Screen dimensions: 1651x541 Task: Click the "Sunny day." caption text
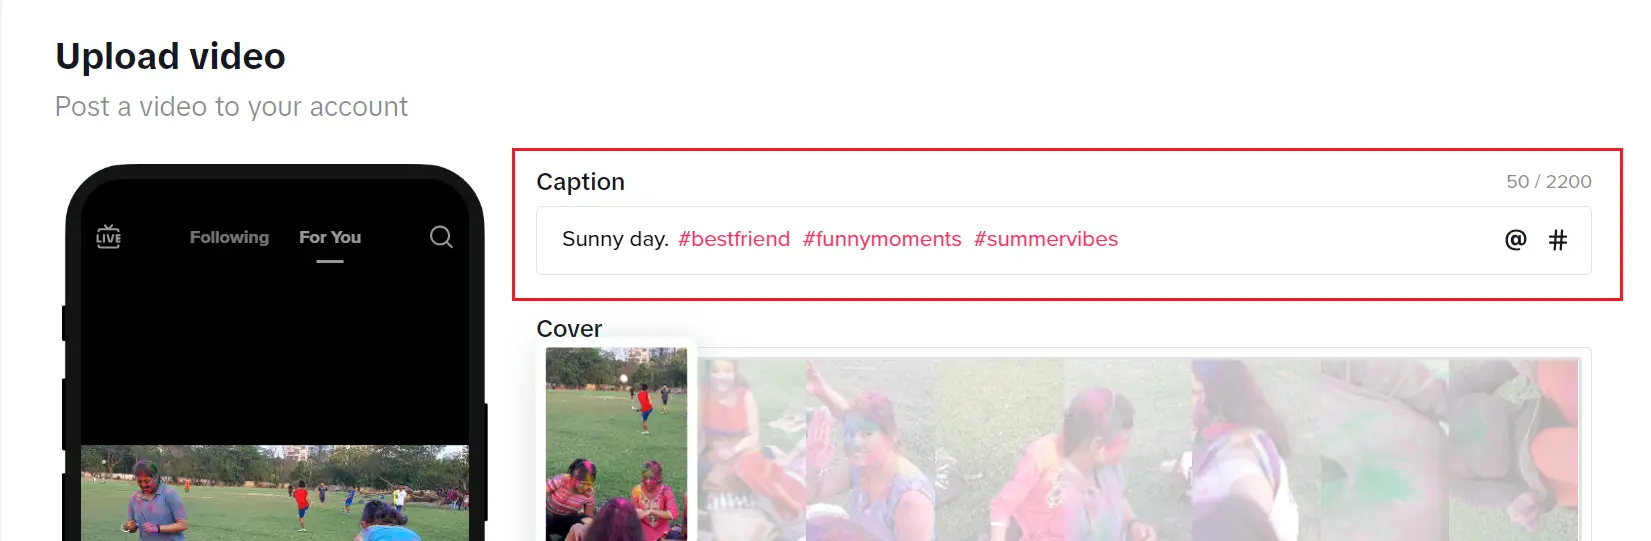615,239
